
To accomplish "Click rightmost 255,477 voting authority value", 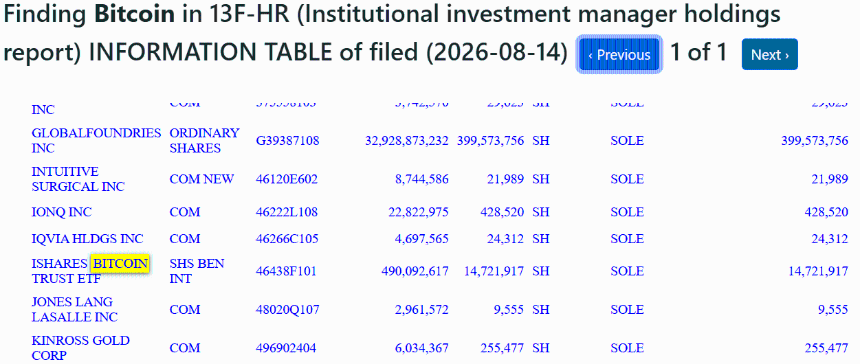I will (x=828, y=348).
